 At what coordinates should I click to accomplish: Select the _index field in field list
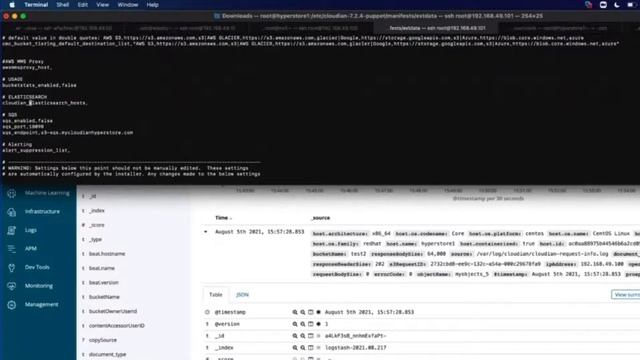97,211
